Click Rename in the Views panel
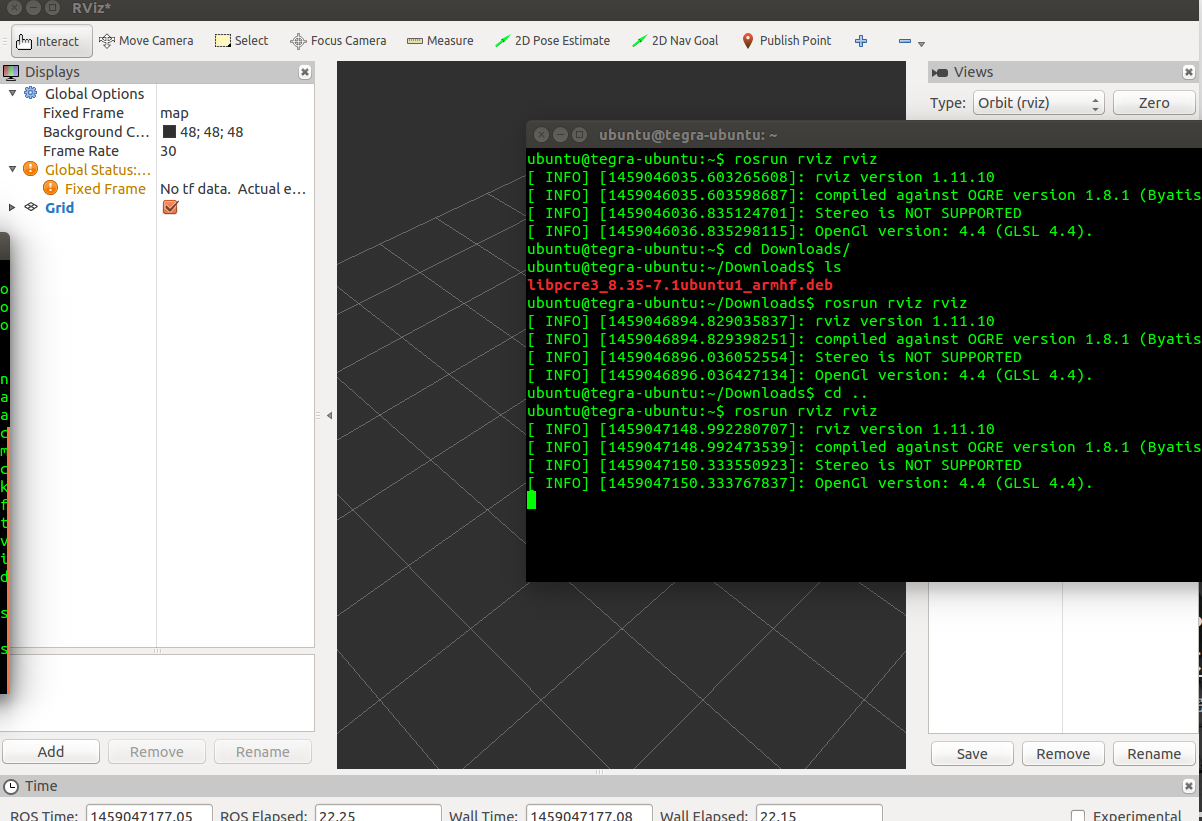The image size is (1202, 821). click(x=1154, y=754)
